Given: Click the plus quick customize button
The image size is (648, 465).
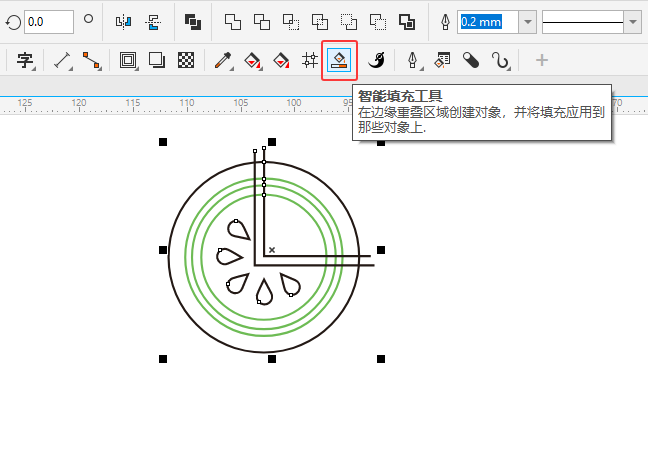Looking at the screenshot, I should tap(542, 60).
